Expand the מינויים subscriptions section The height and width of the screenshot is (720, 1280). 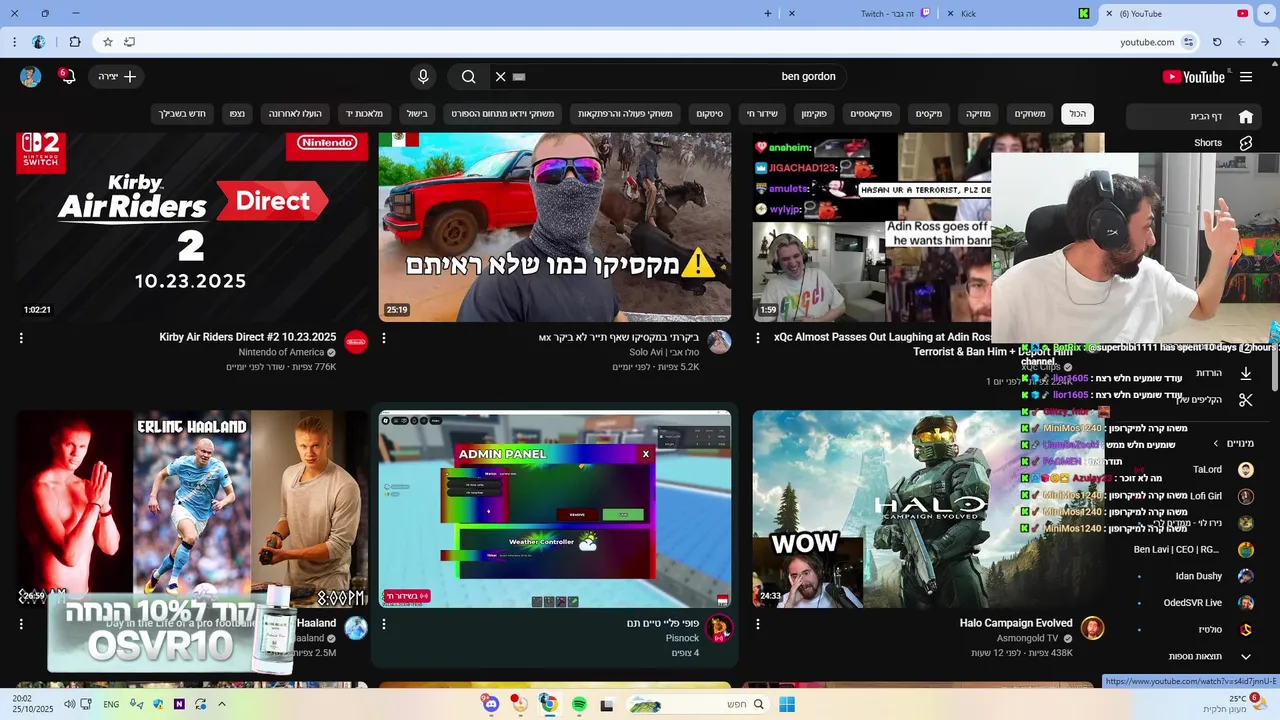(1233, 443)
